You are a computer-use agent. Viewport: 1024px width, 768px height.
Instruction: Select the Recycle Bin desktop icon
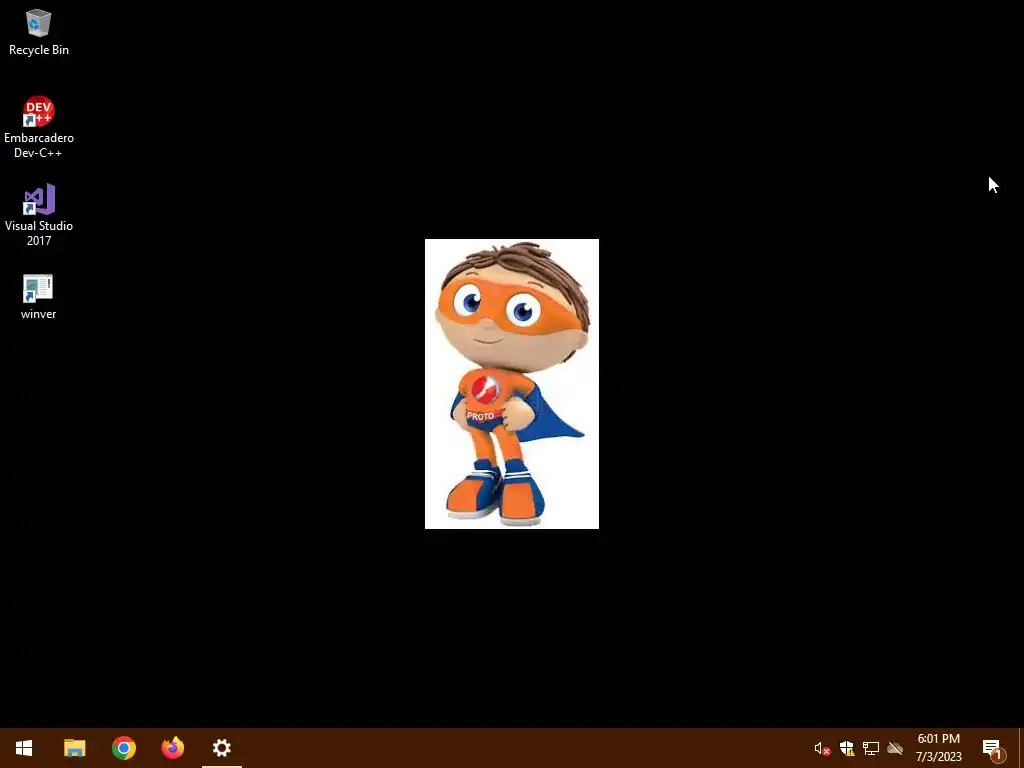click(39, 33)
